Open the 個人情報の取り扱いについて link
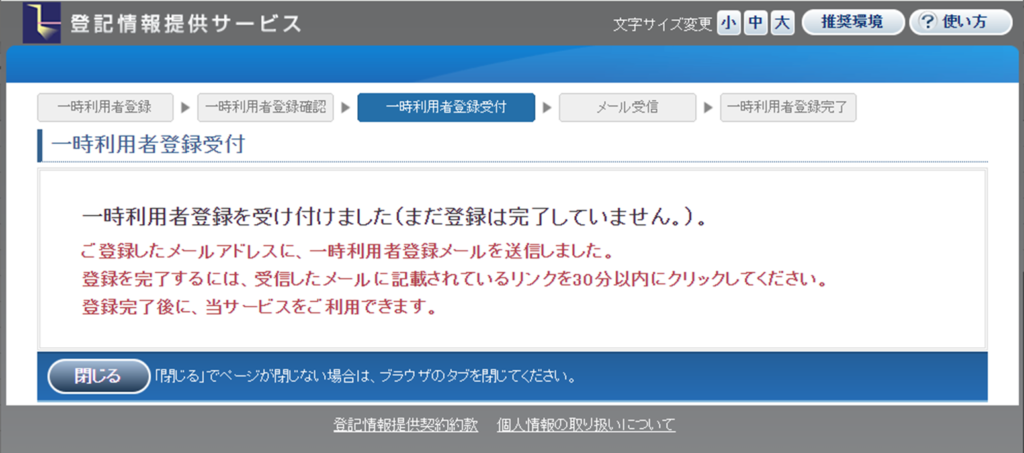1024x453 pixels. pos(586,425)
